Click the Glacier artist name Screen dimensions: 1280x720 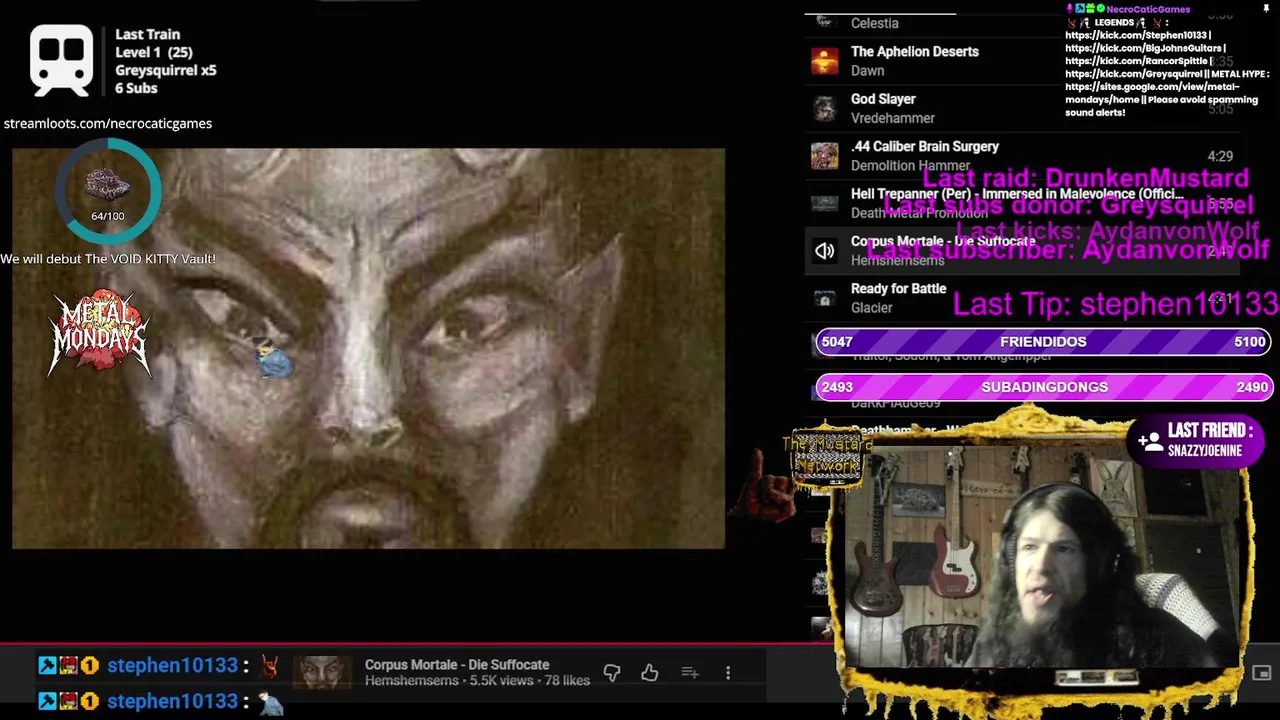coord(871,307)
